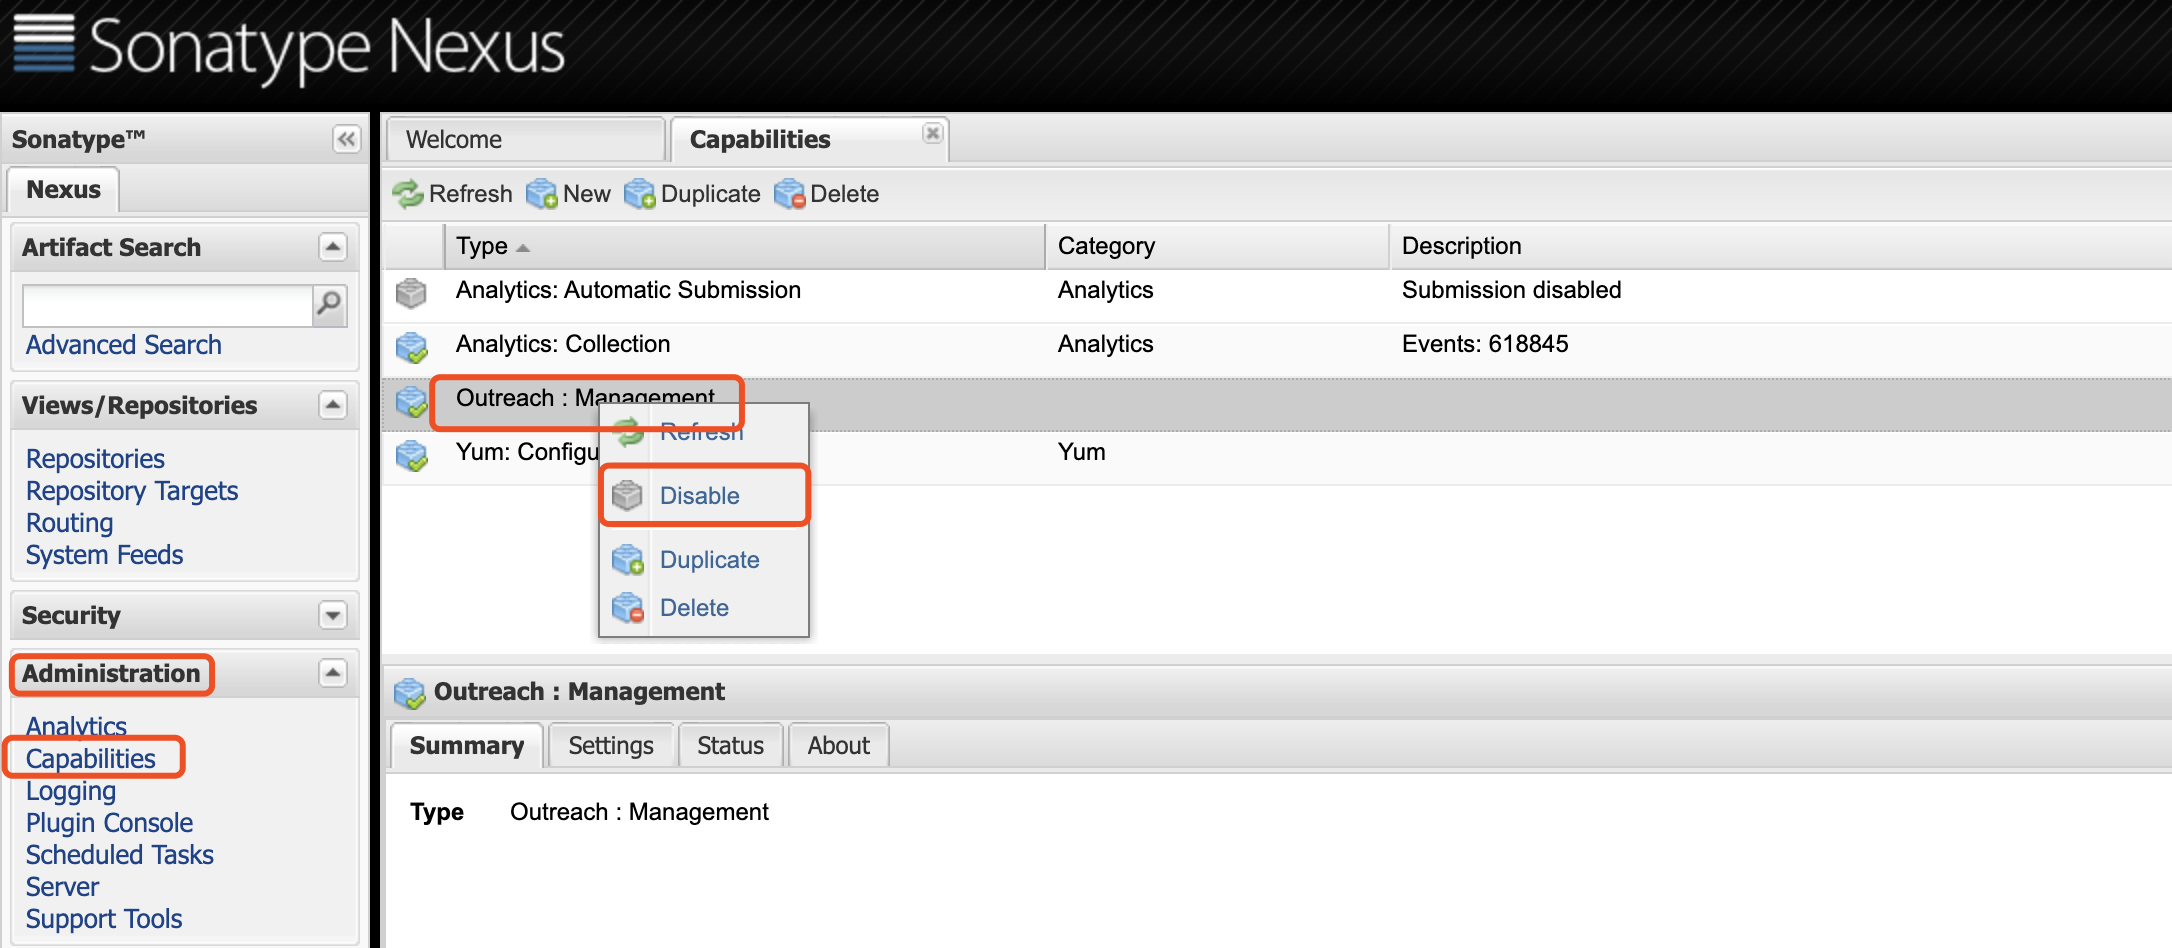The image size is (2172, 948).
Task: Open the Server link
Action: [x=62, y=887]
